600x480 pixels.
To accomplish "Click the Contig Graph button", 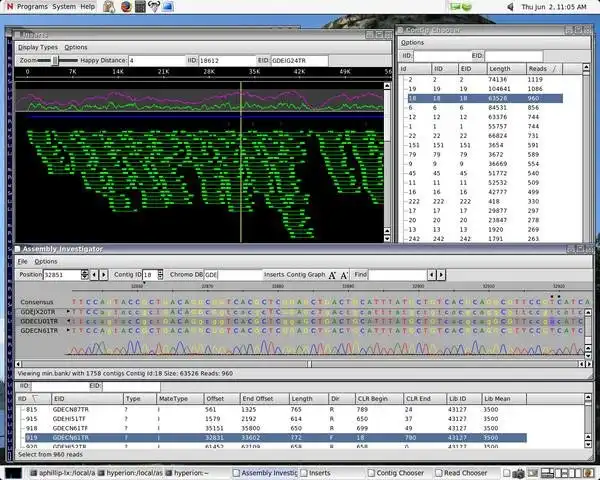I will 306,275.
